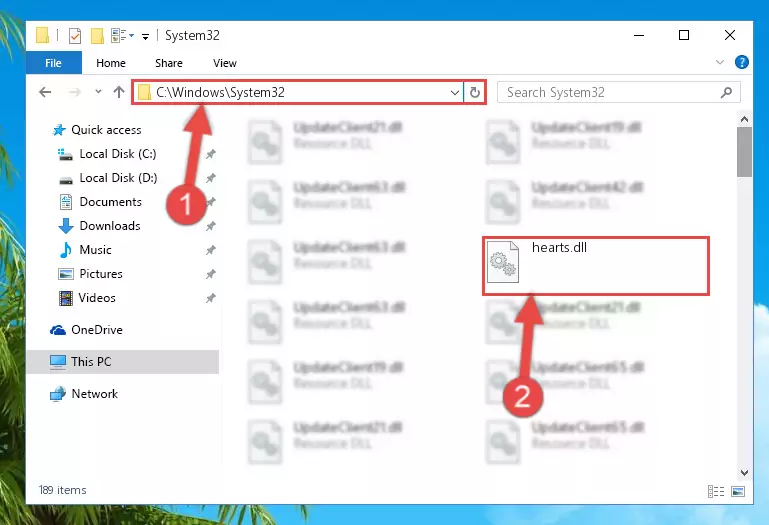Click the hearts.dll gear file icon
This screenshot has width=769, height=525.
(503, 262)
